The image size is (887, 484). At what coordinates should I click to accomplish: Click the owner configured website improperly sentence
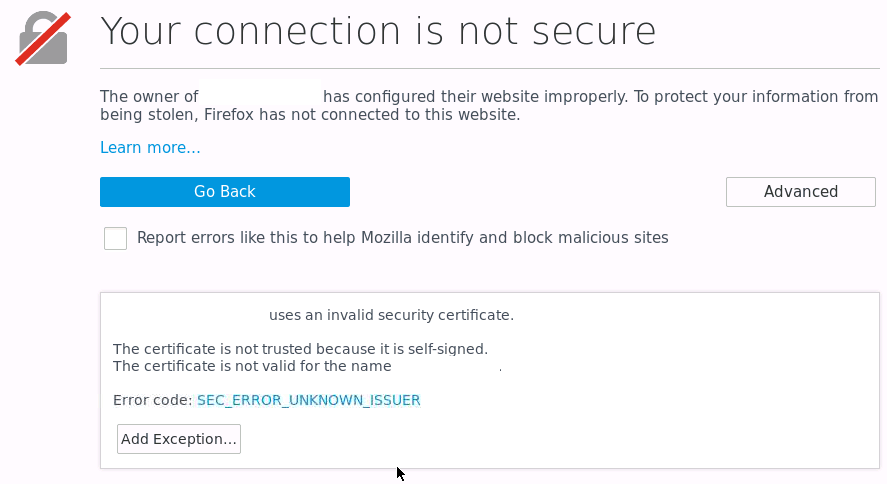tap(600, 97)
